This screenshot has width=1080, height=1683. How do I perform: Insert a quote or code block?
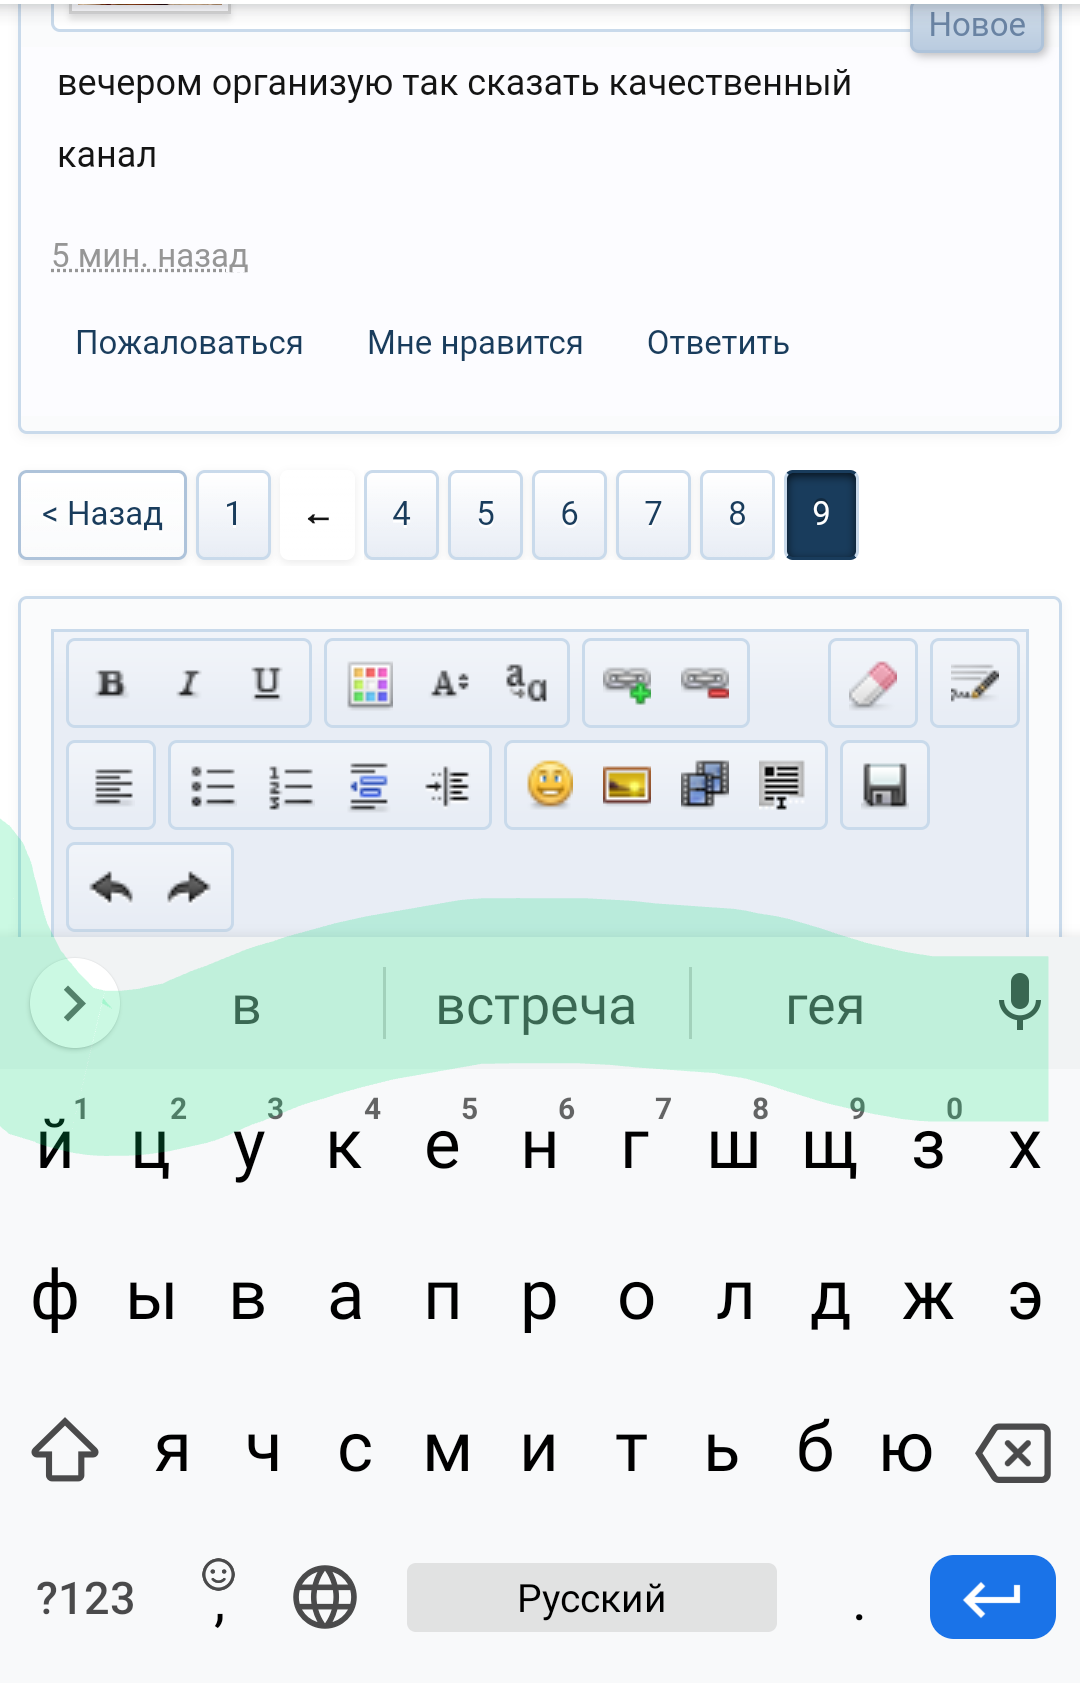[782, 785]
